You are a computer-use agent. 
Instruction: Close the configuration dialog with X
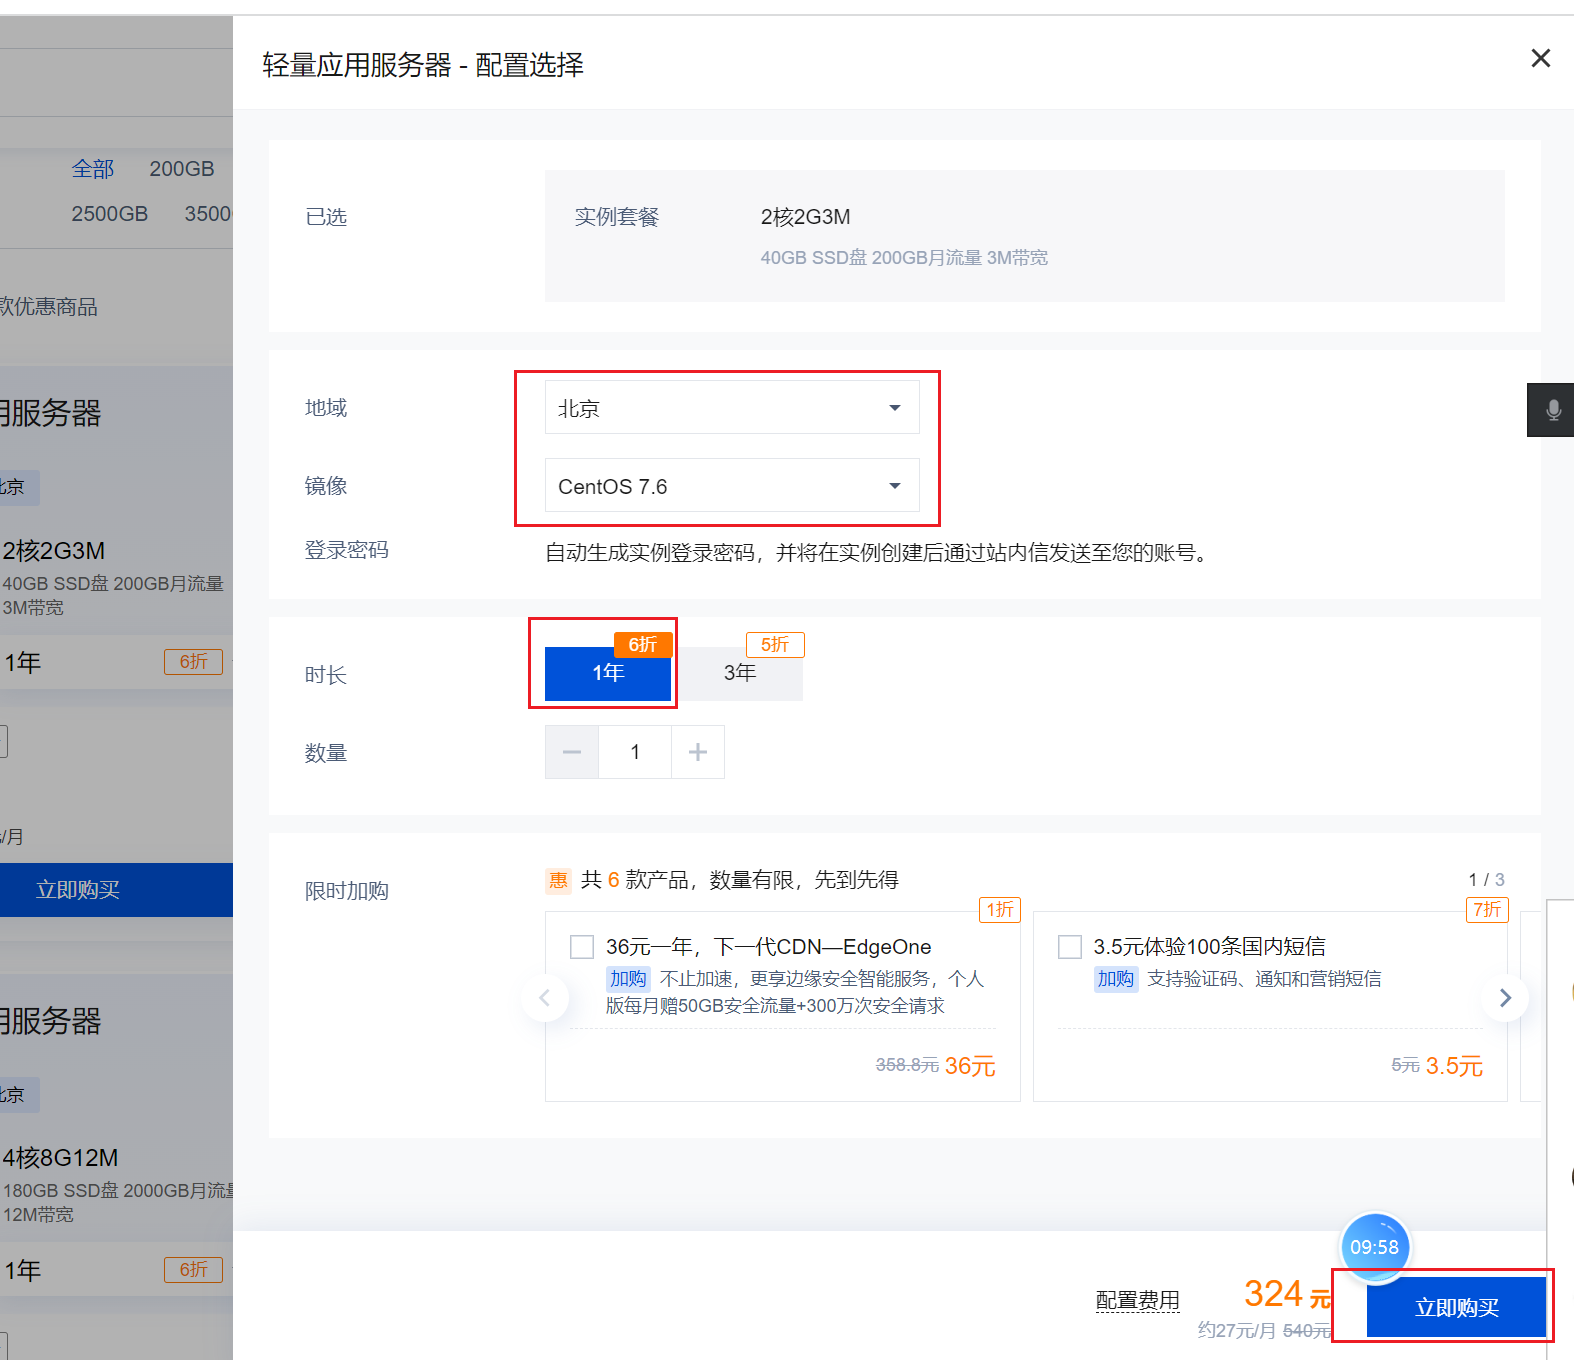tap(1540, 59)
